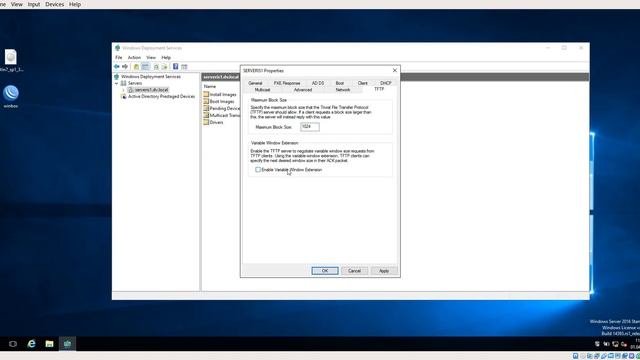Screen dimensions: 640x360
Task: Click the Windows Deployment Services taskbar button
Action: tap(67, 344)
